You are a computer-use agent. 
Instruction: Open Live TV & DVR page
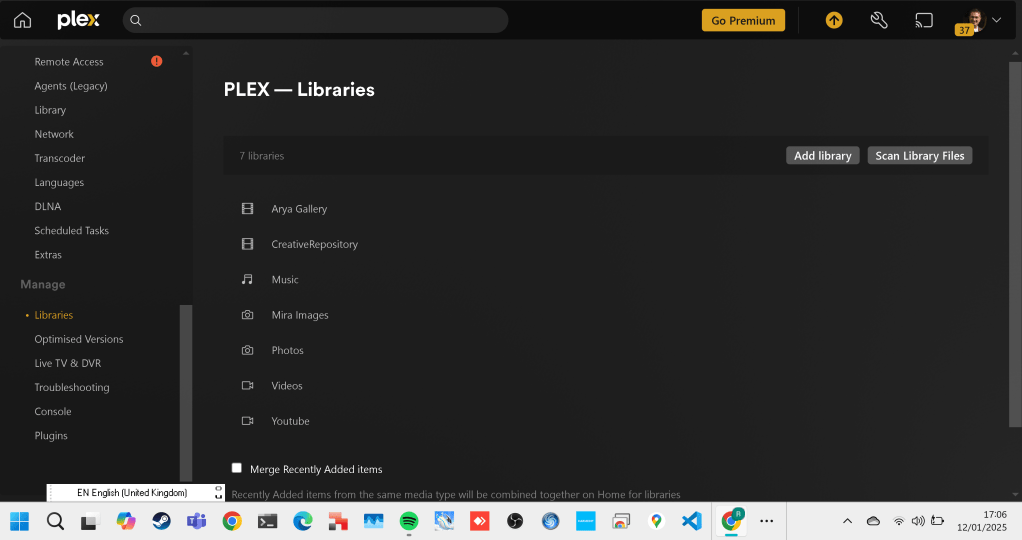click(68, 363)
